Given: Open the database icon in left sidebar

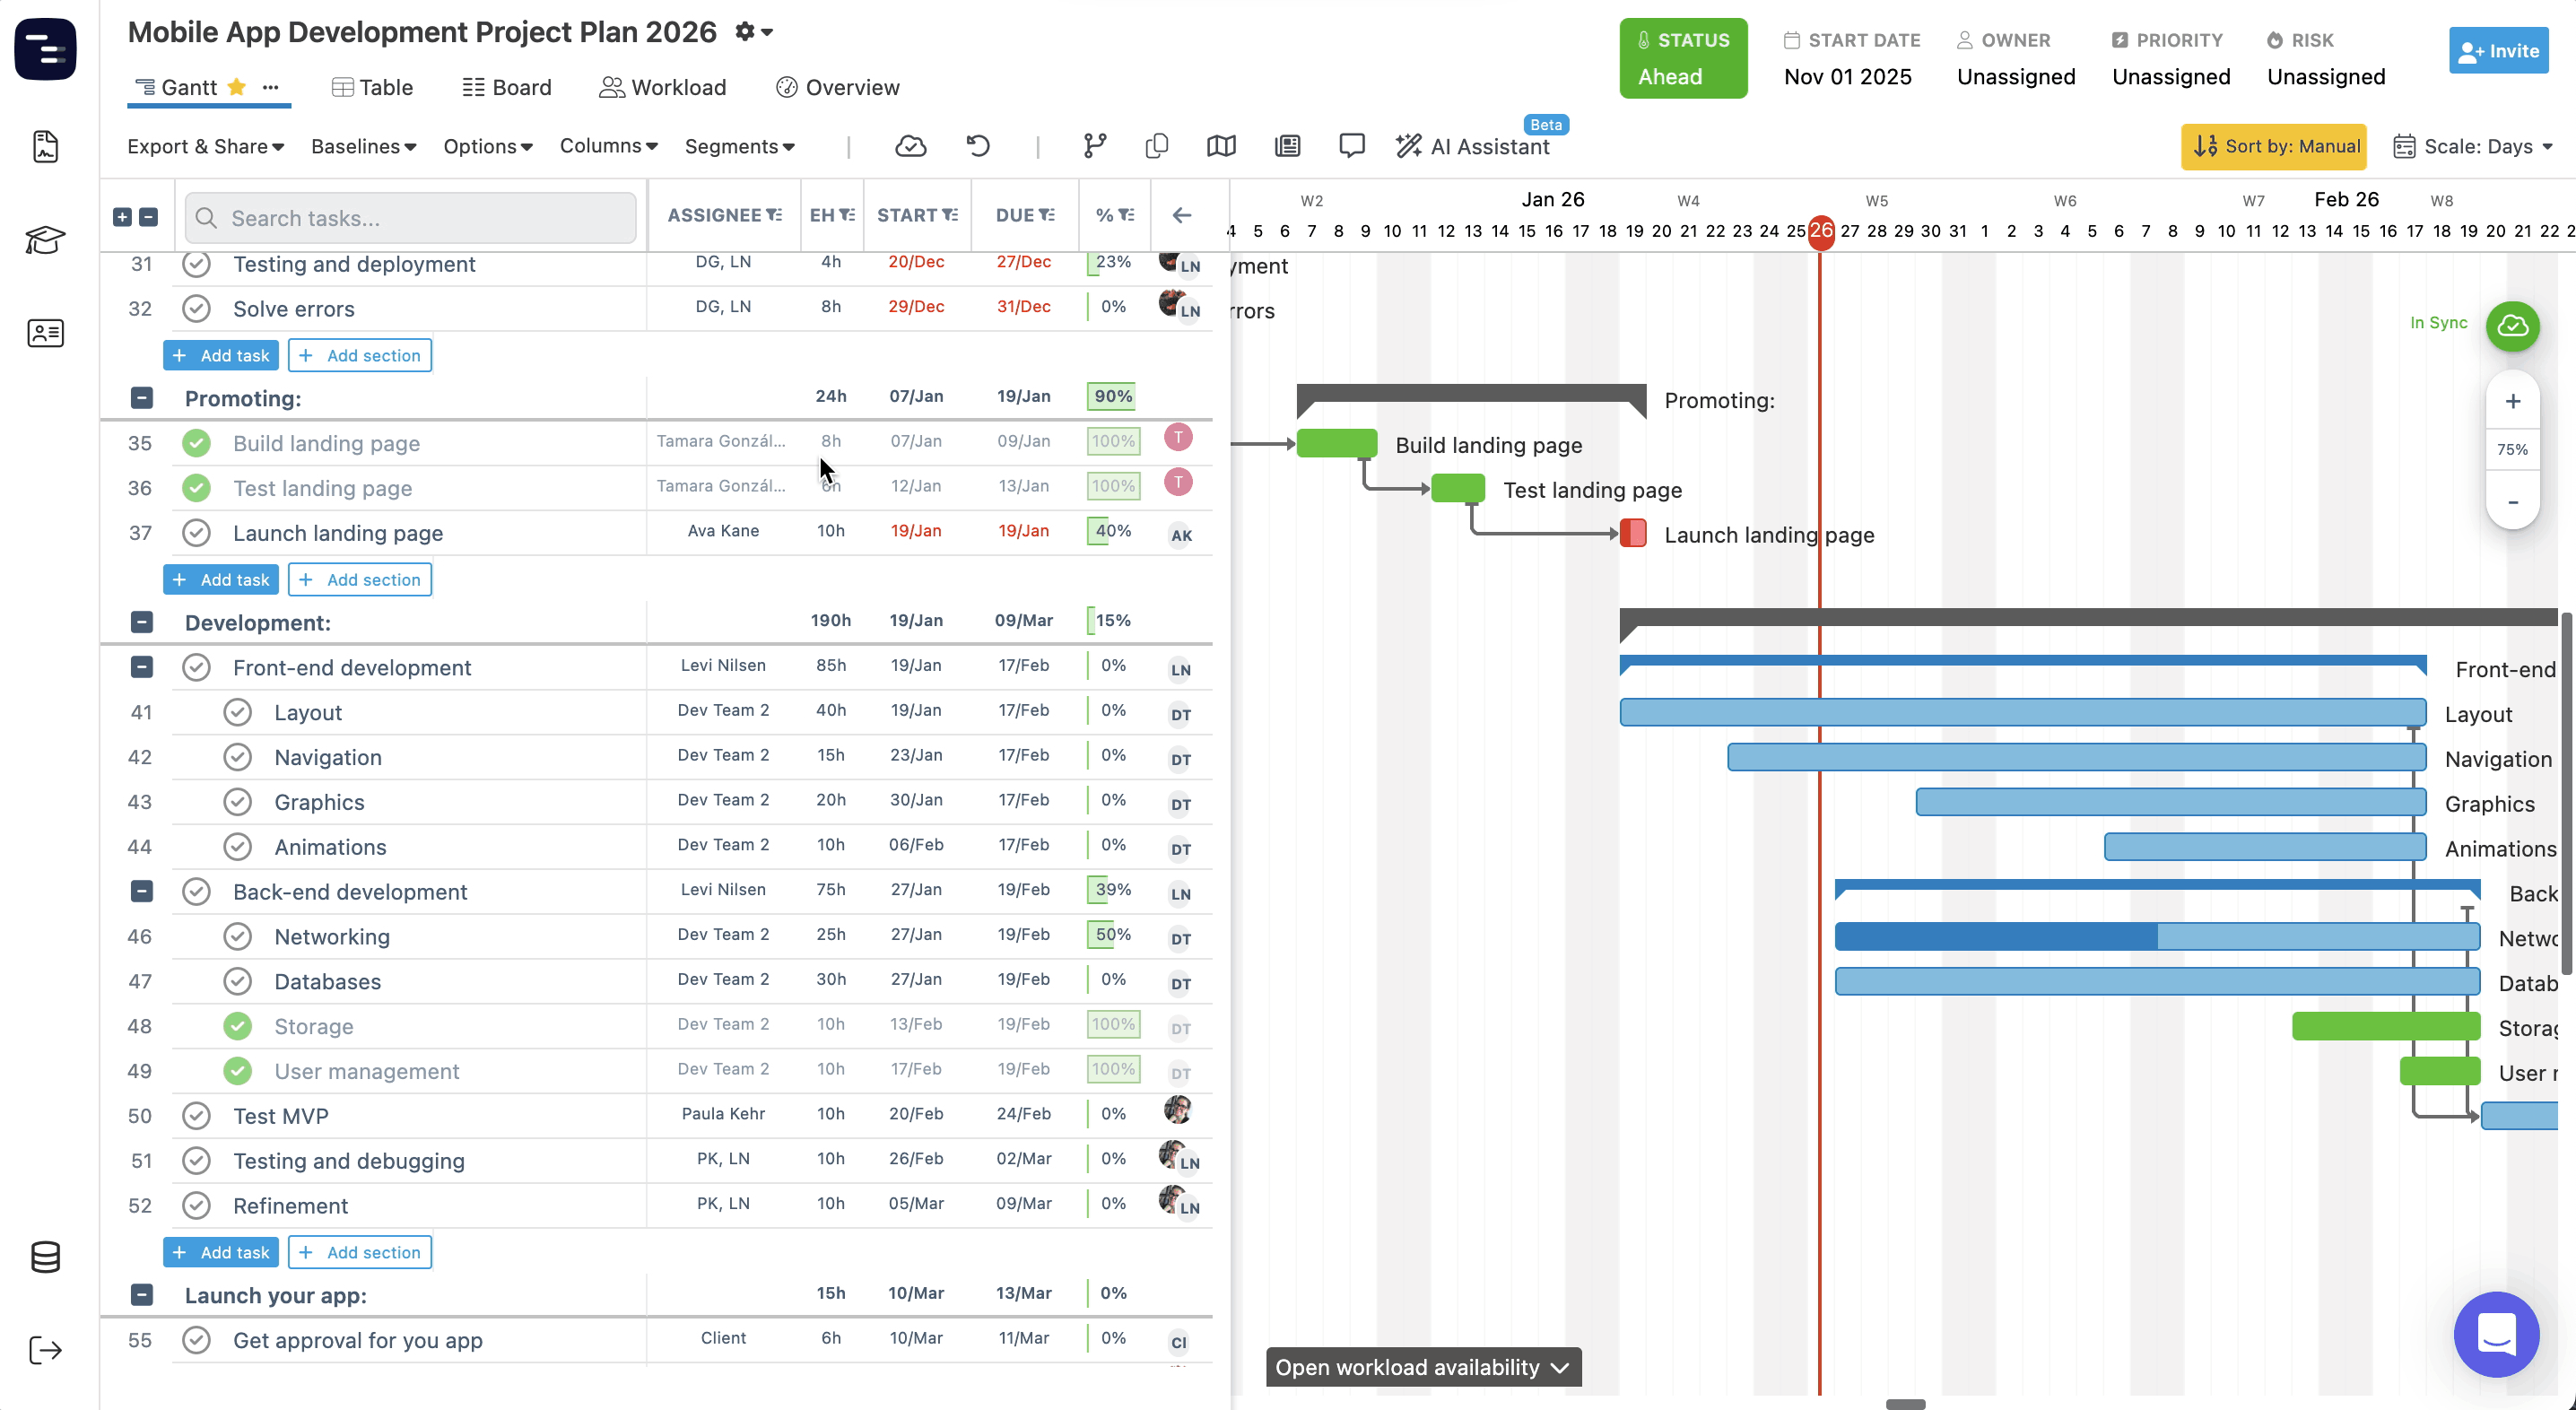Looking at the screenshot, I should (x=45, y=1256).
